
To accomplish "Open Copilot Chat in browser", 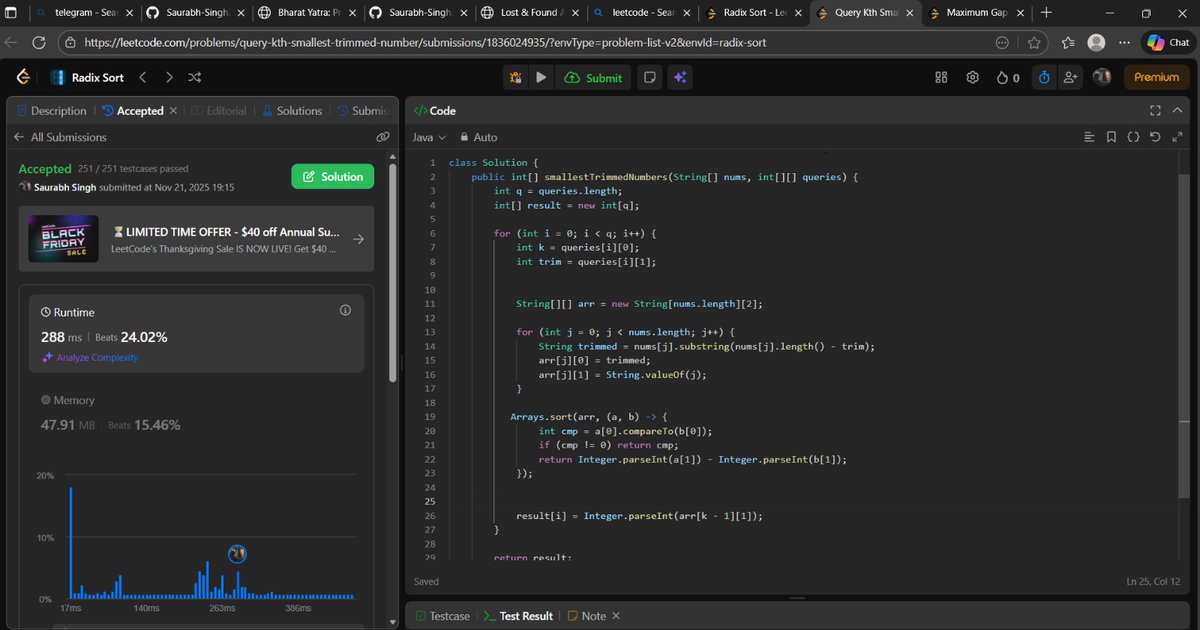I will [1166, 43].
